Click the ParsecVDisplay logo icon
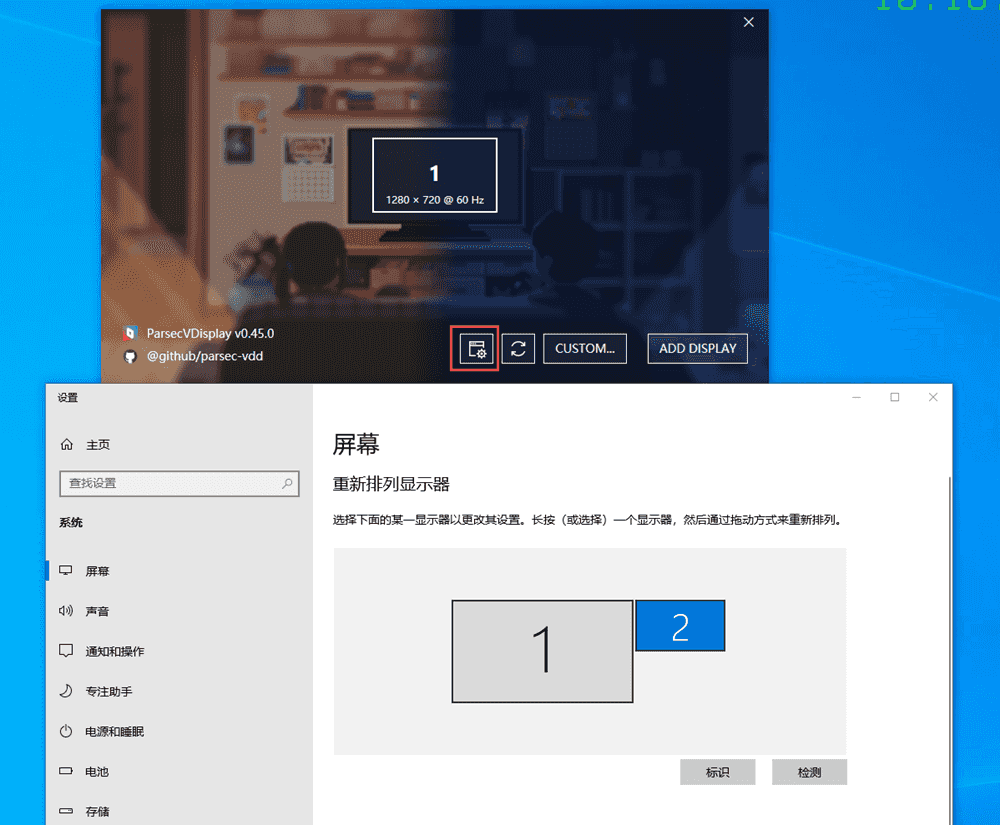The width and height of the screenshot is (1000, 825). pyautogui.click(x=130, y=333)
